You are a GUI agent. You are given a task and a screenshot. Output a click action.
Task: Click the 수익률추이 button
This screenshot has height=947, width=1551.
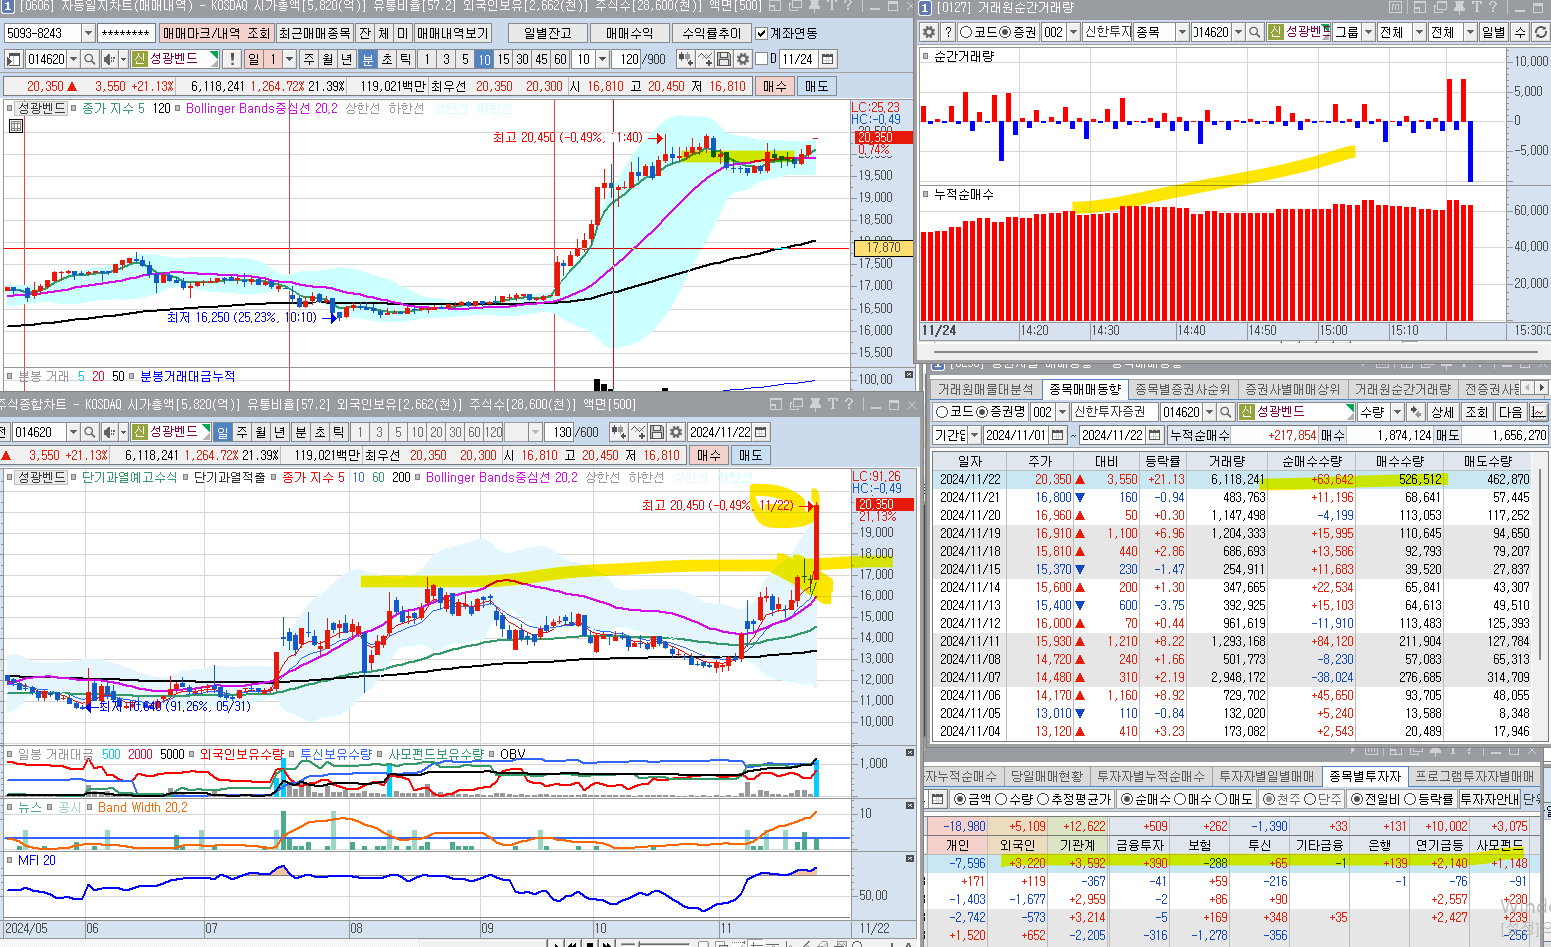tap(711, 33)
